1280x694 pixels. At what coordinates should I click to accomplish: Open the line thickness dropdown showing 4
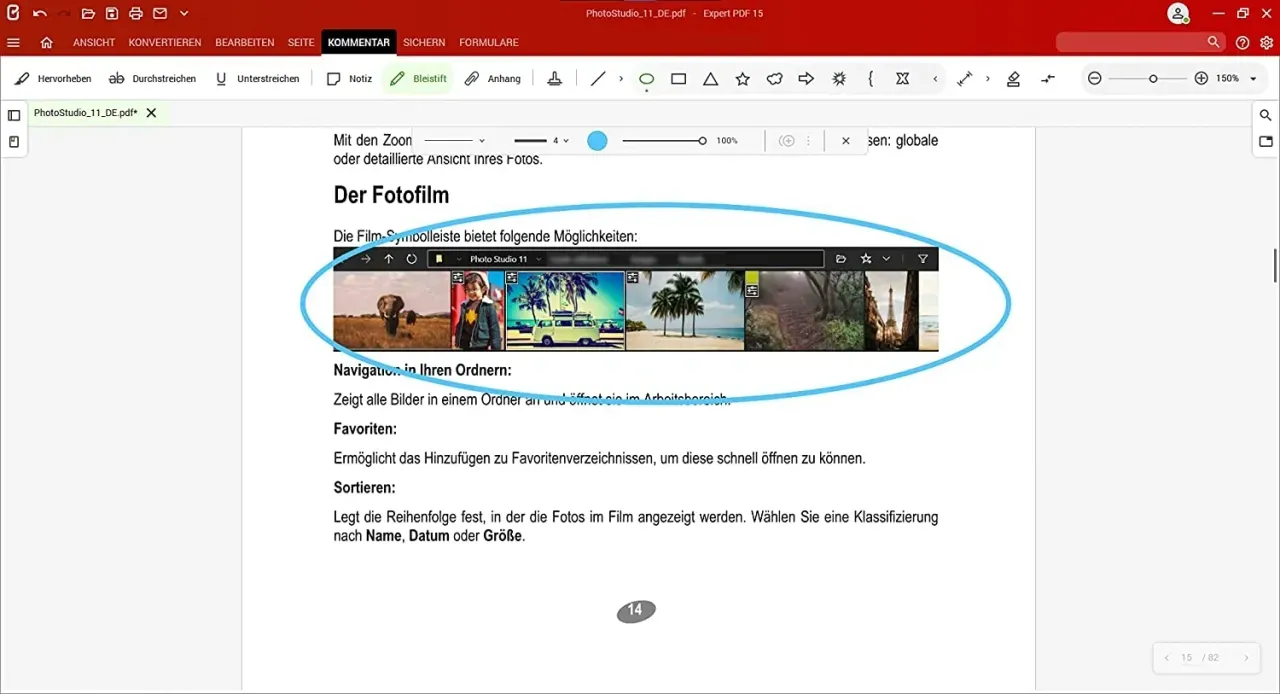point(542,141)
